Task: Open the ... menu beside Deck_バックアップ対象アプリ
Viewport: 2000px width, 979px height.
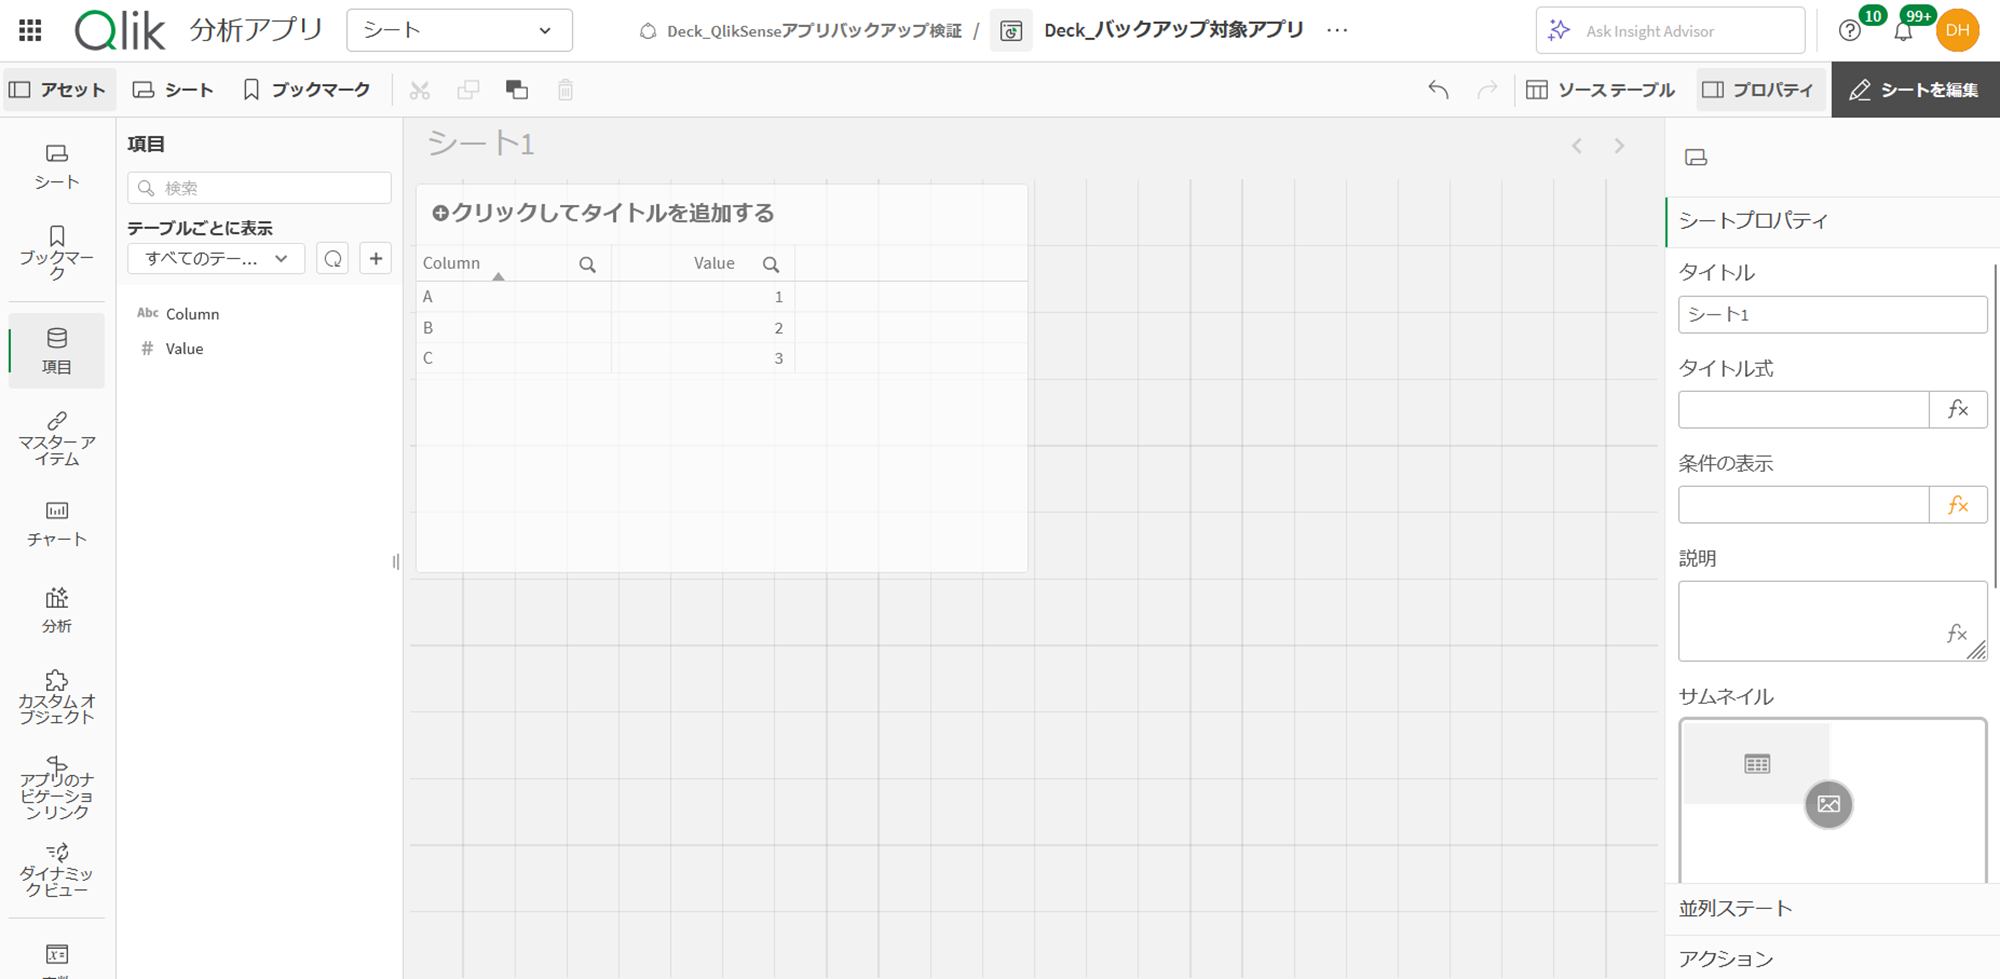Action: pyautogui.click(x=1337, y=30)
